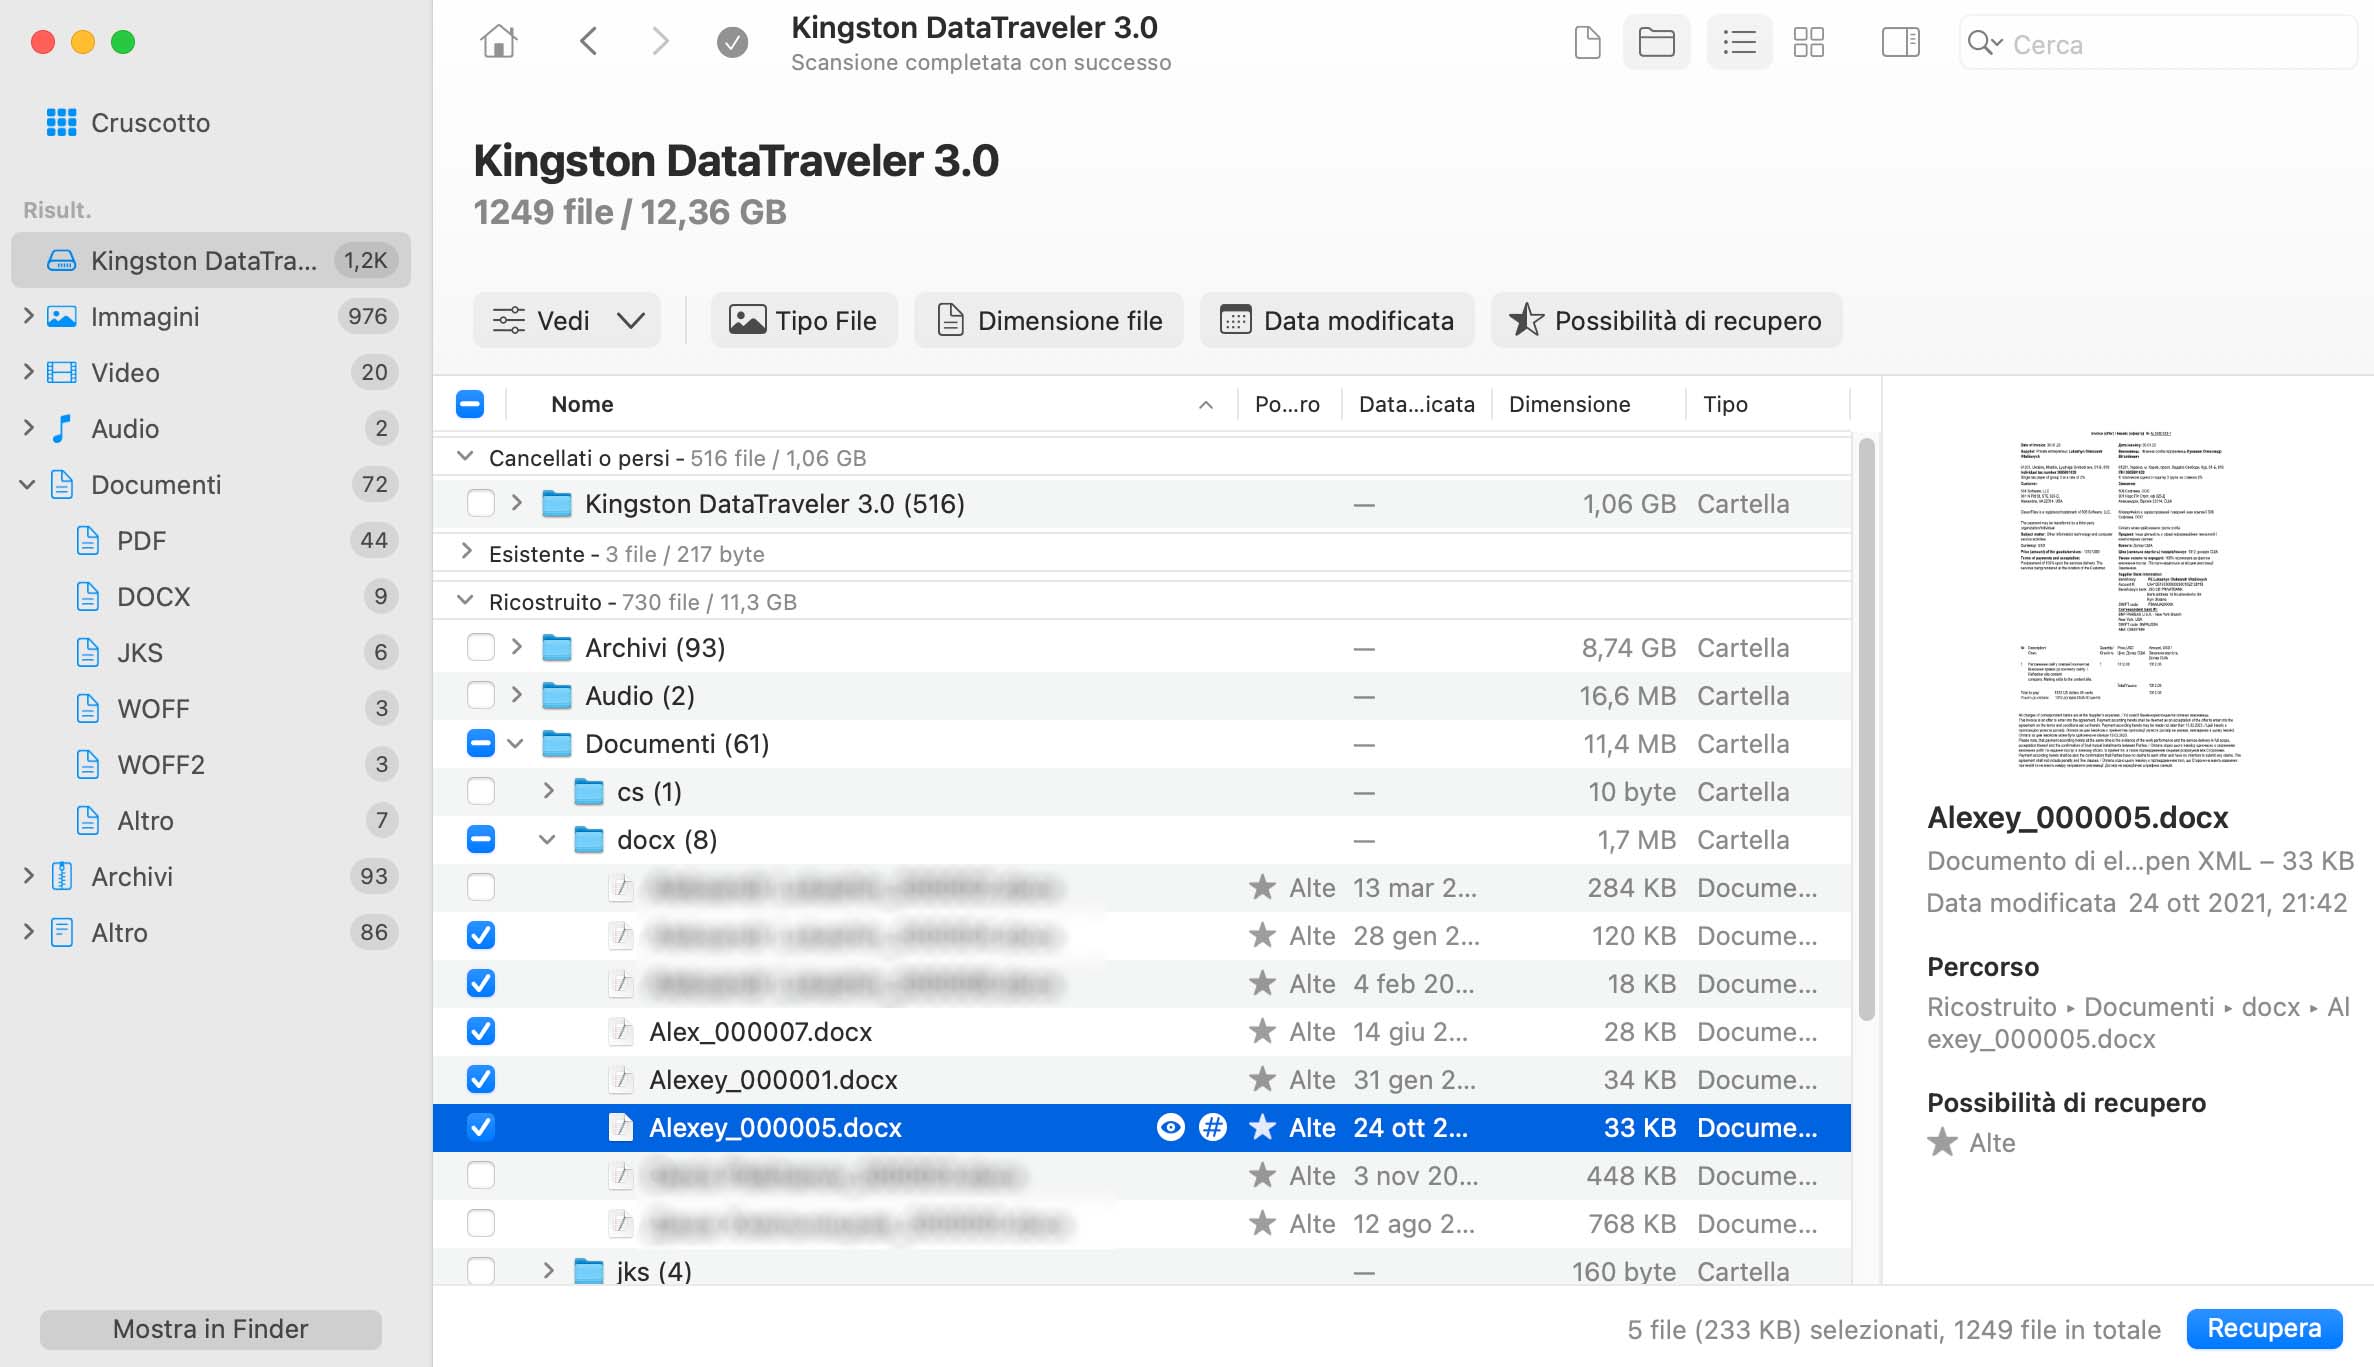Open Cruscotto dashboard grid icon
2374x1367 pixels.
[61, 122]
